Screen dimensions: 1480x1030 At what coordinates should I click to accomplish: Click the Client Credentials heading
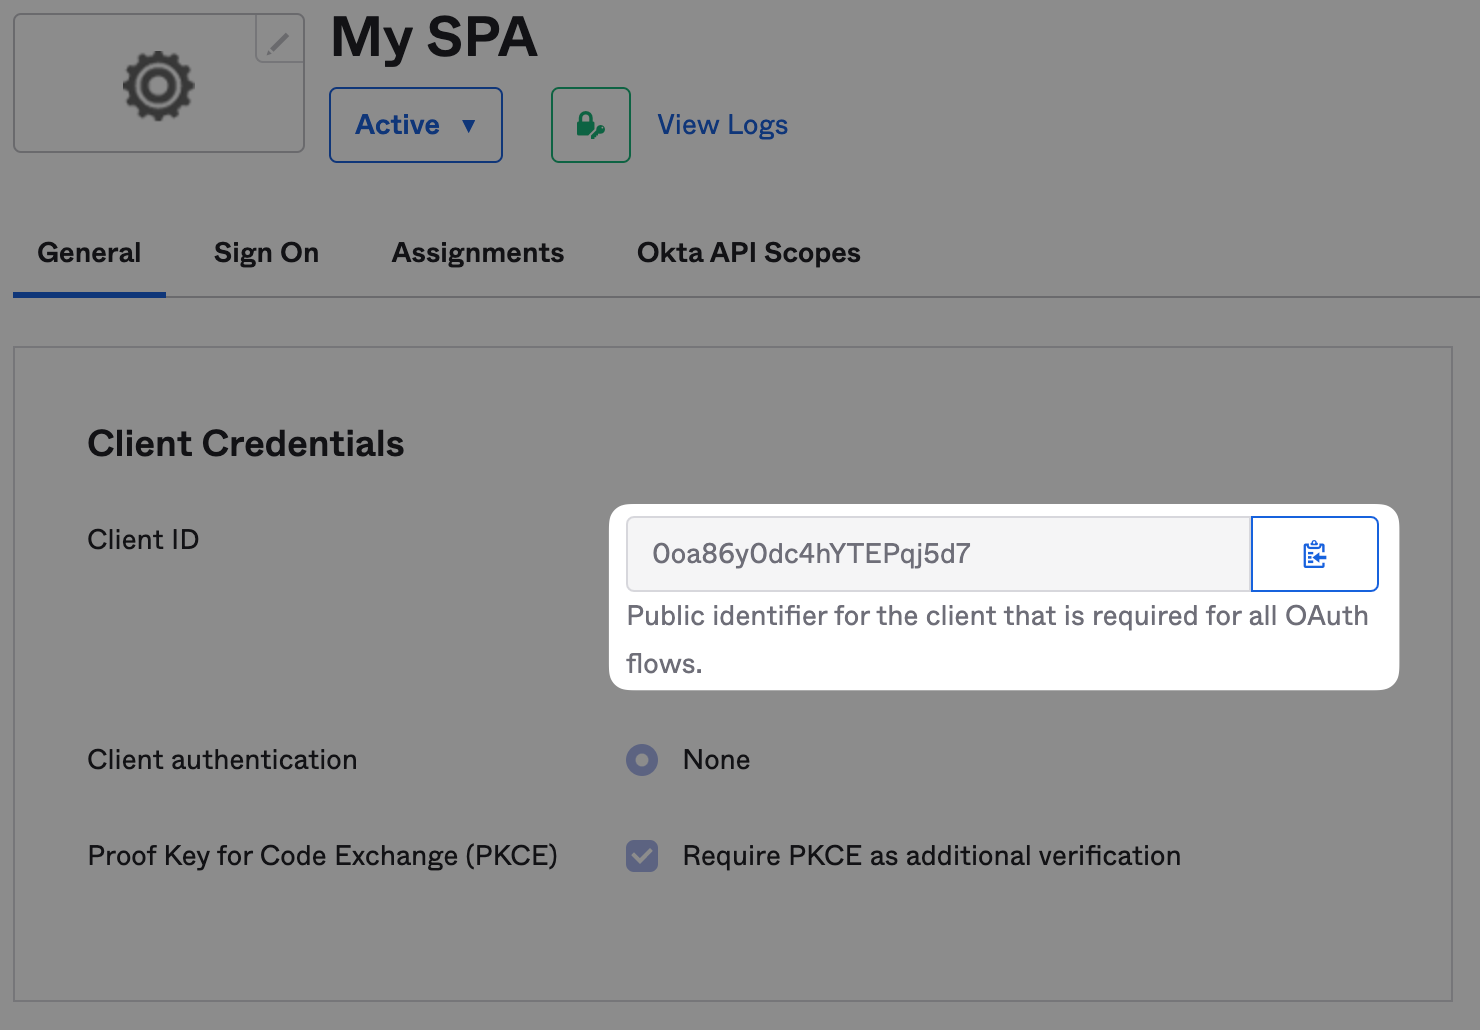[246, 444]
